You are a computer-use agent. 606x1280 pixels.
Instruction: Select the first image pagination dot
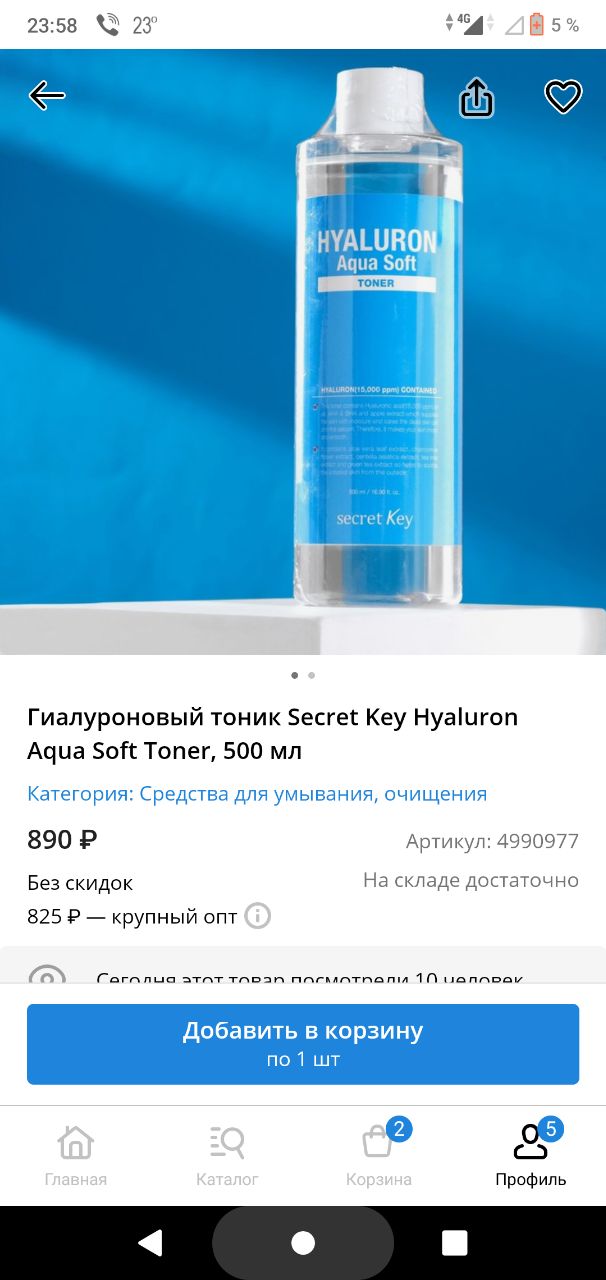tap(294, 675)
